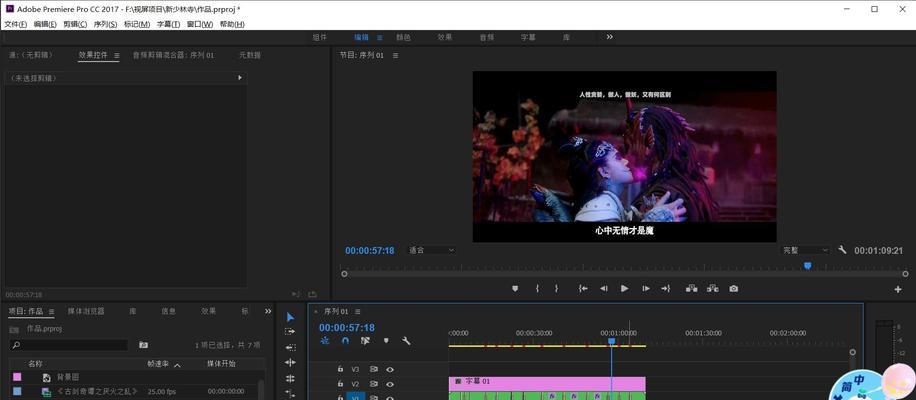Select the Track Select Forward tool

(290, 331)
